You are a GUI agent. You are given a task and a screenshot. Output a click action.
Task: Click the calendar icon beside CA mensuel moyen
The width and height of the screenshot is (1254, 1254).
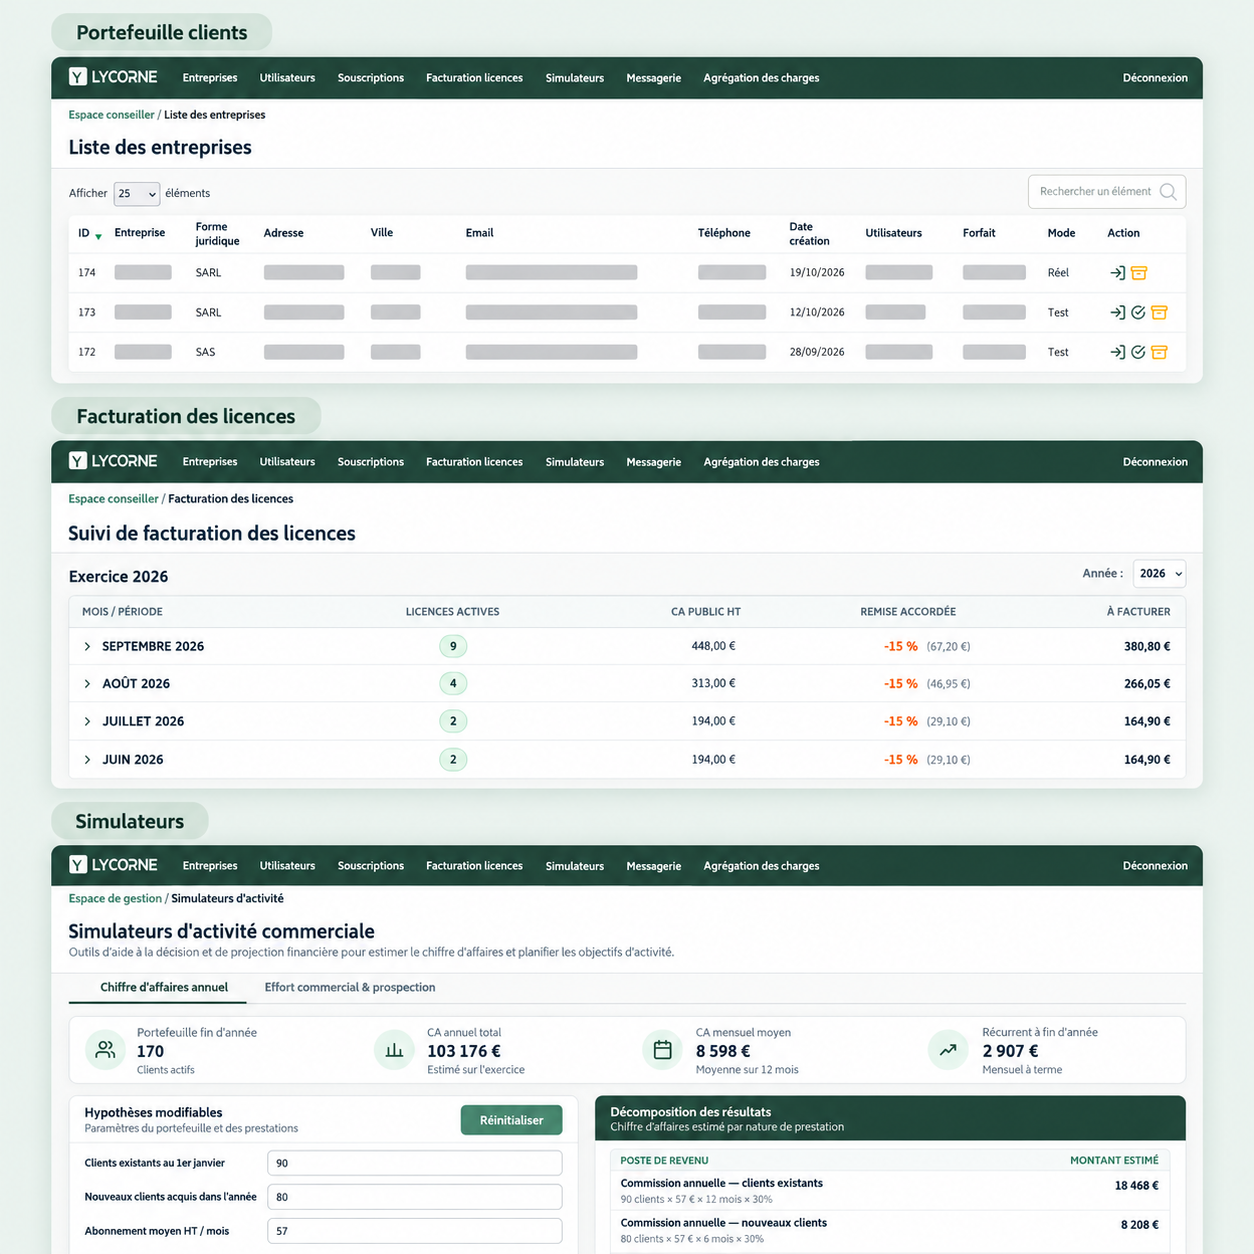[662, 1050]
